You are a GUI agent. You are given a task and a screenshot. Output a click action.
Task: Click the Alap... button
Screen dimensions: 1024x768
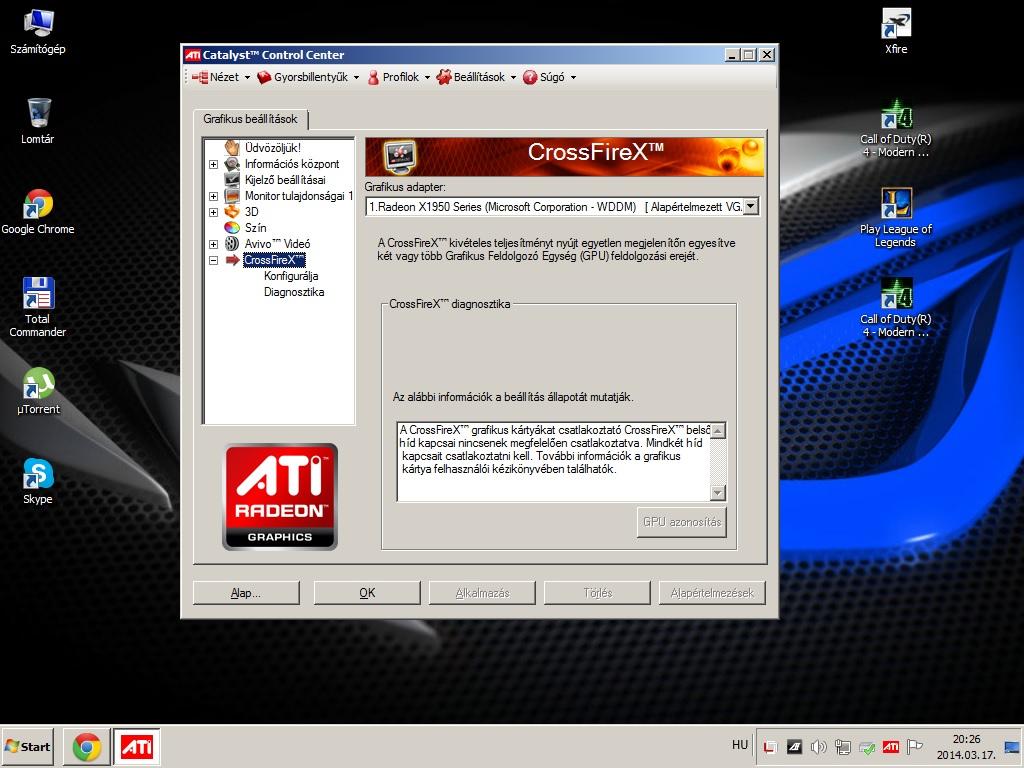(x=246, y=593)
